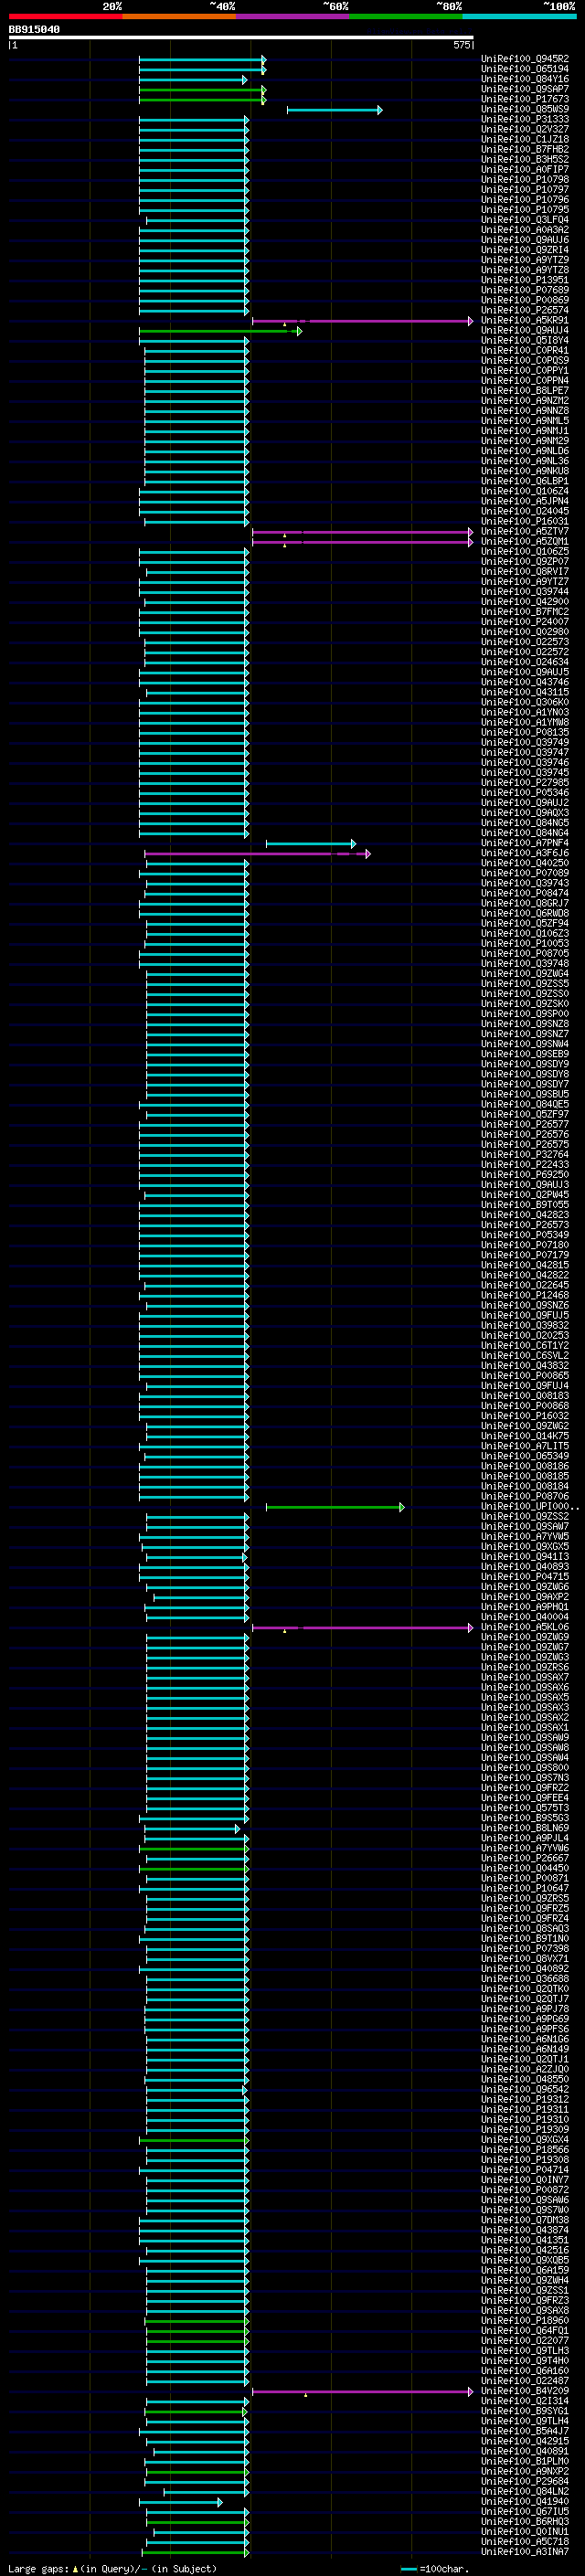Open hit UniRef100_Q945R2

coord(511,59)
